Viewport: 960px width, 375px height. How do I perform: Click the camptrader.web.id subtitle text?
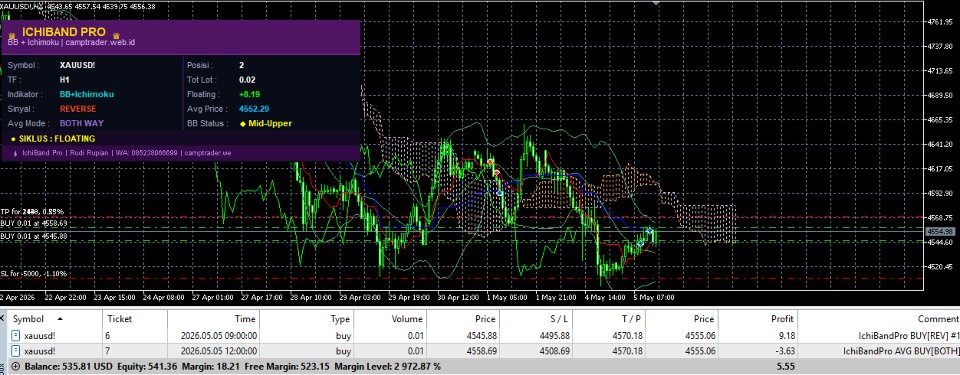(x=100, y=43)
